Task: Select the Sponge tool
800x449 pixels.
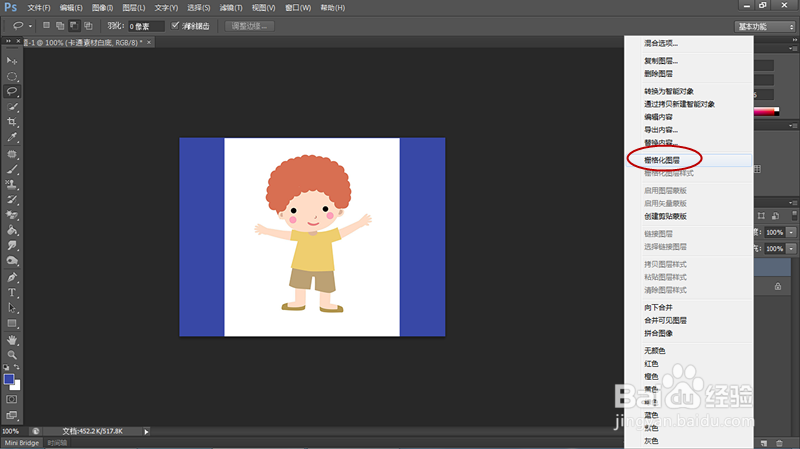Action: click(12, 261)
